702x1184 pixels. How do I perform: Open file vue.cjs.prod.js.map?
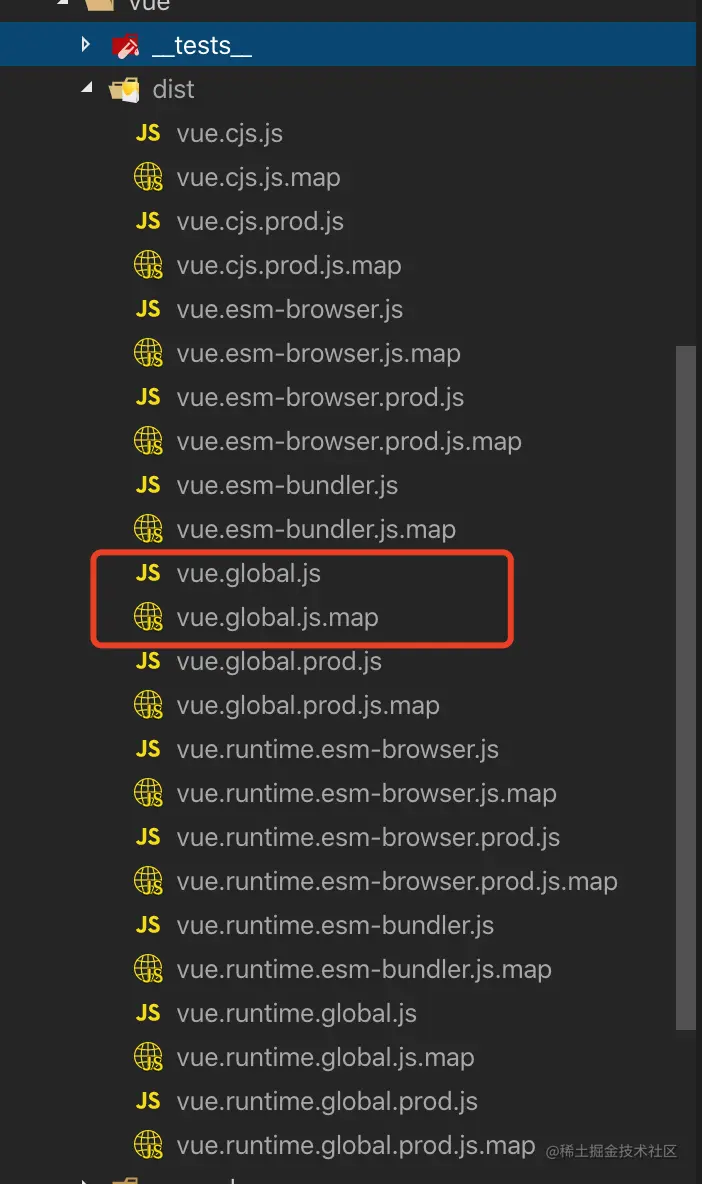click(x=288, y=266)
